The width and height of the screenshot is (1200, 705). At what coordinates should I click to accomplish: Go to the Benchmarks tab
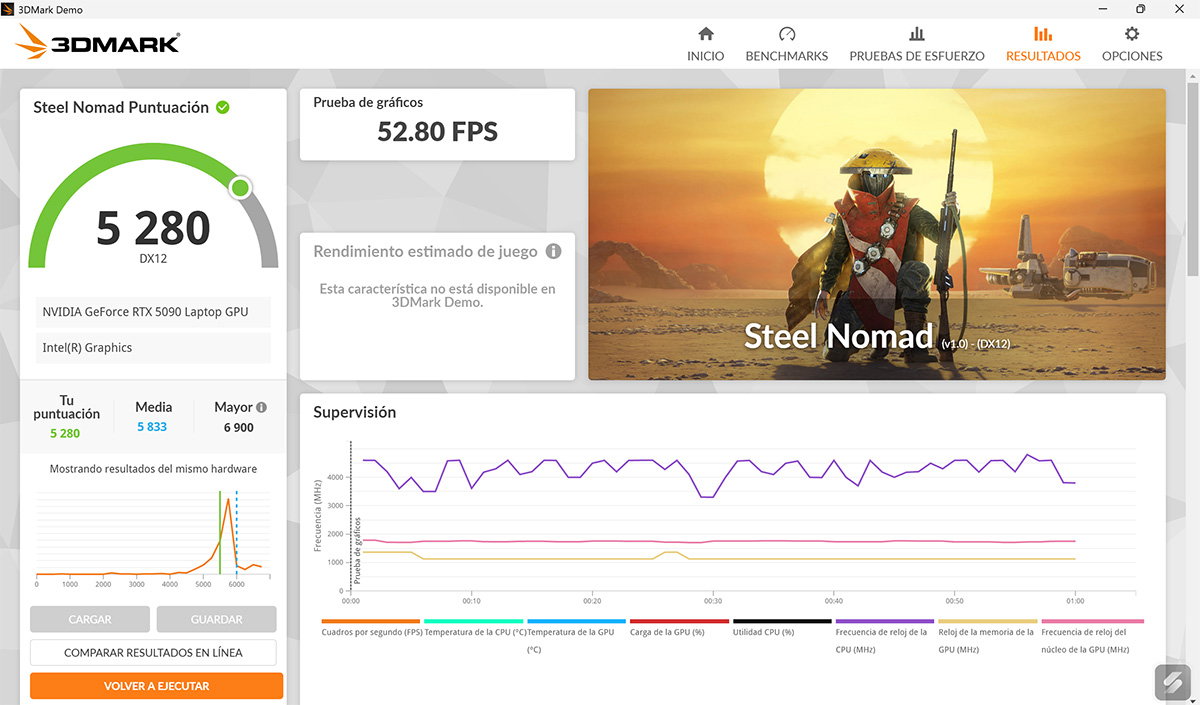787,44
